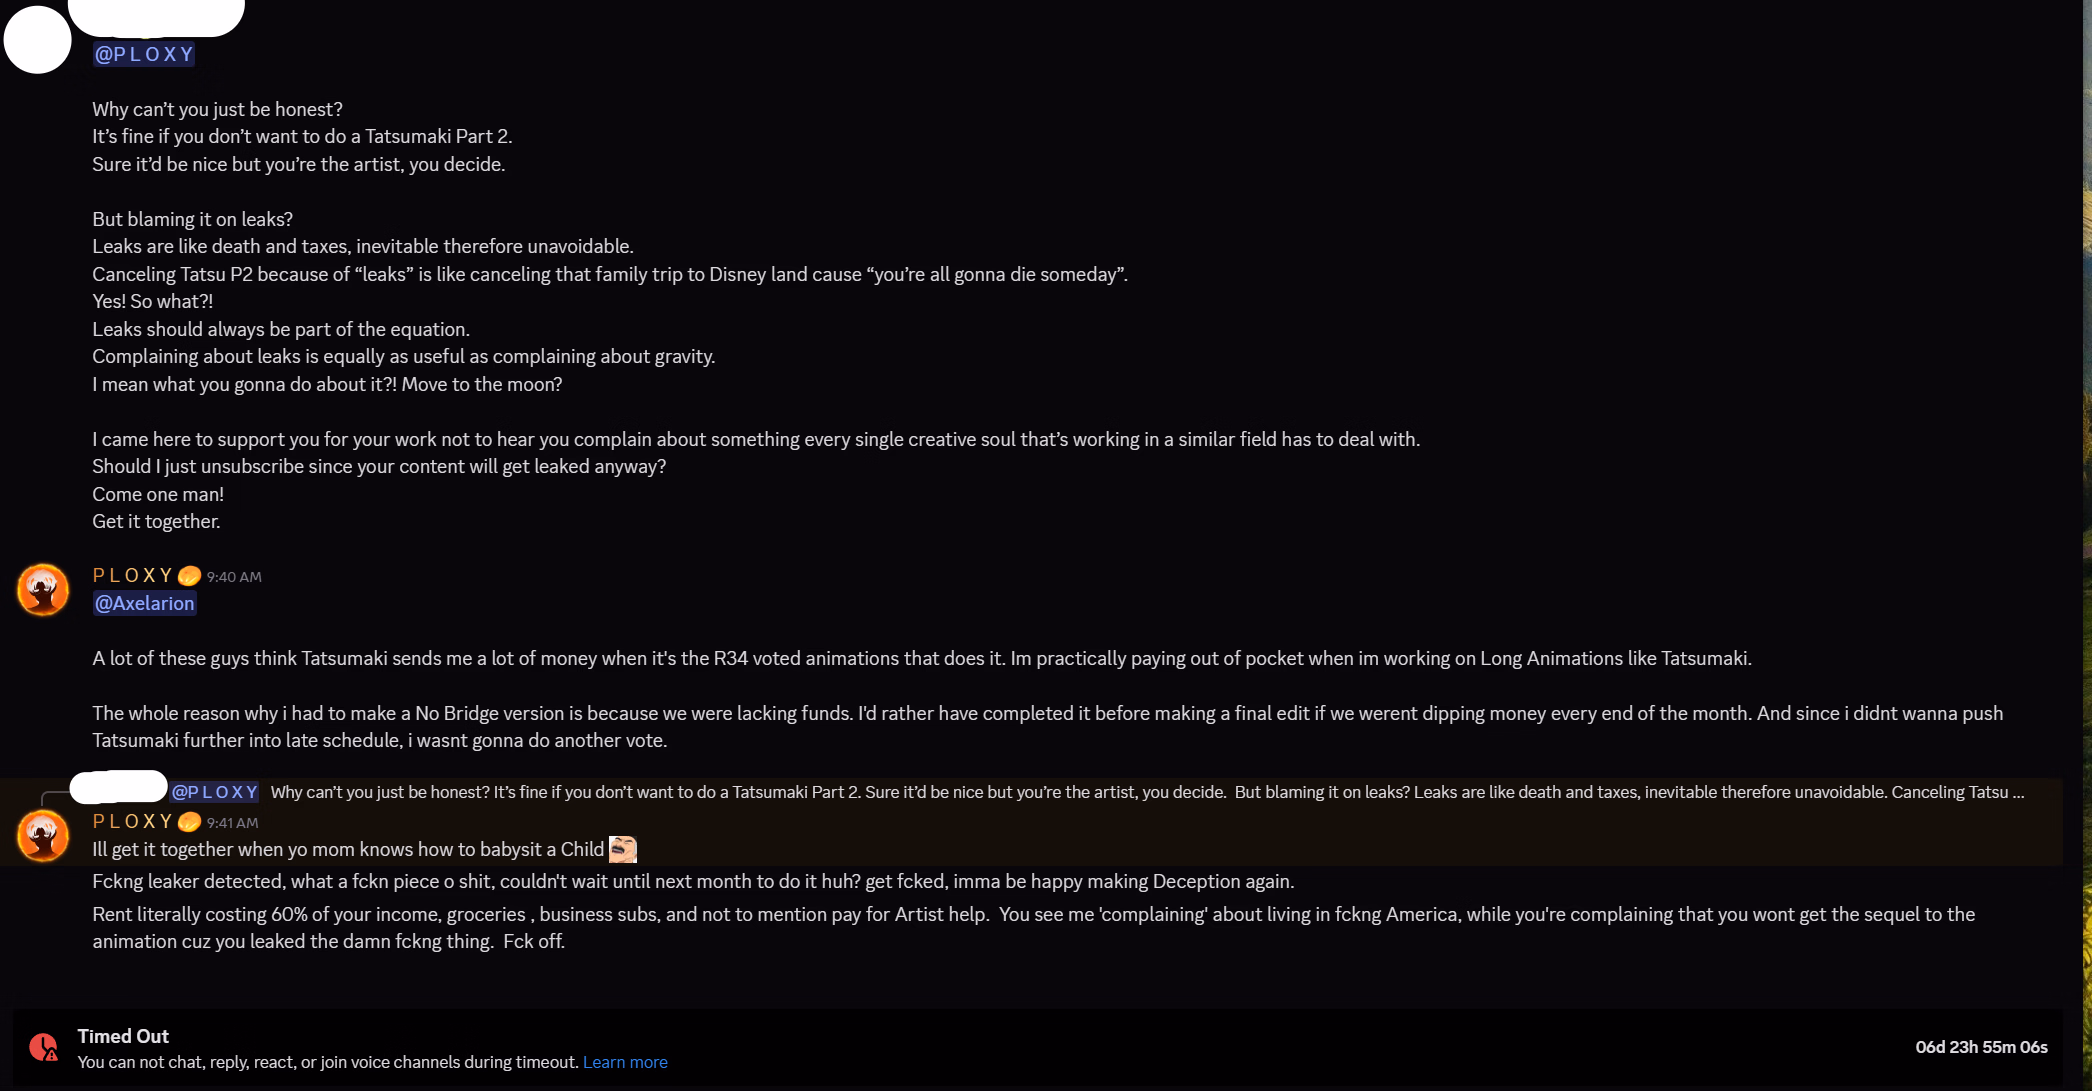Click the face emoji after "babysit a Child"
2092x1091 pixels.
[x=622, y=849]
